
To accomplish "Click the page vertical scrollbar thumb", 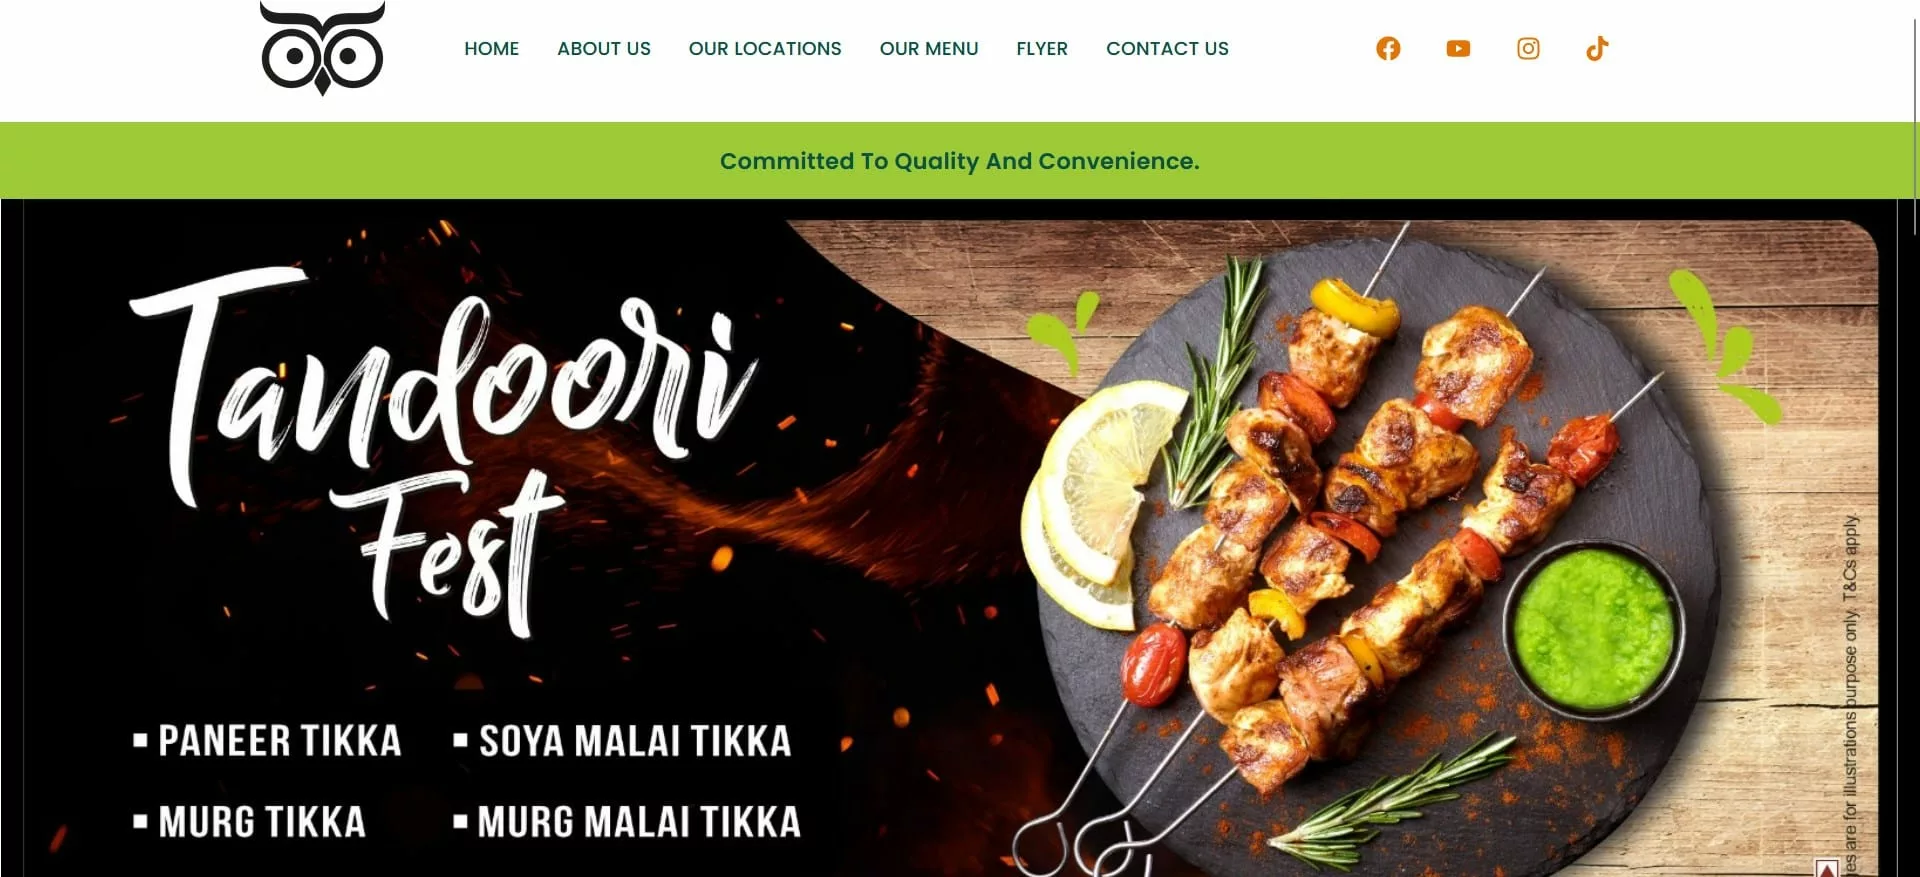I will 1914,118.
